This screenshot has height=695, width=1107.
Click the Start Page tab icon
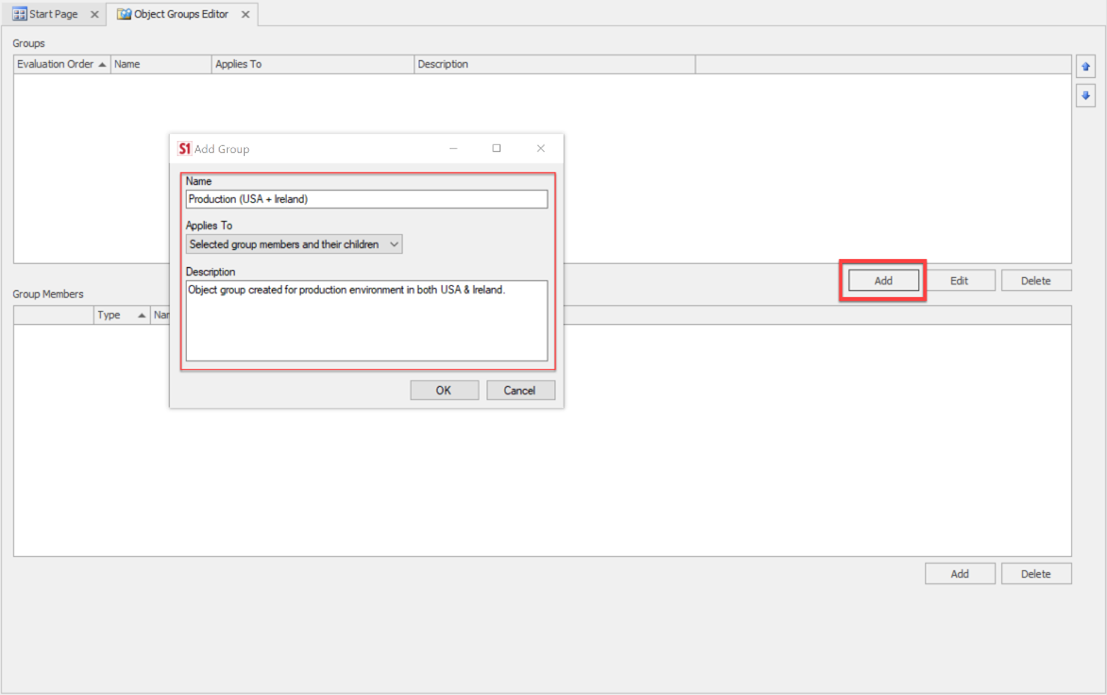[22, 14]
